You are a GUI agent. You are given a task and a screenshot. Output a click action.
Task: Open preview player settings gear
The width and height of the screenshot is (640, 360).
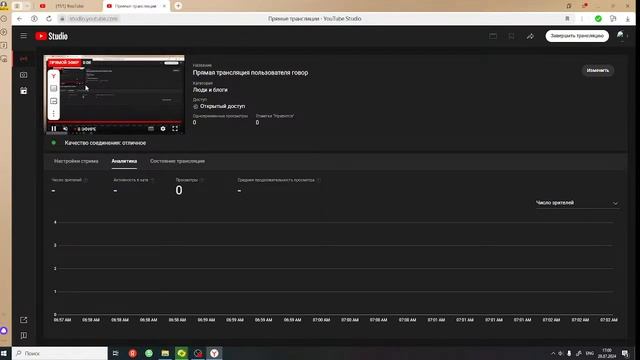point(163,129)
